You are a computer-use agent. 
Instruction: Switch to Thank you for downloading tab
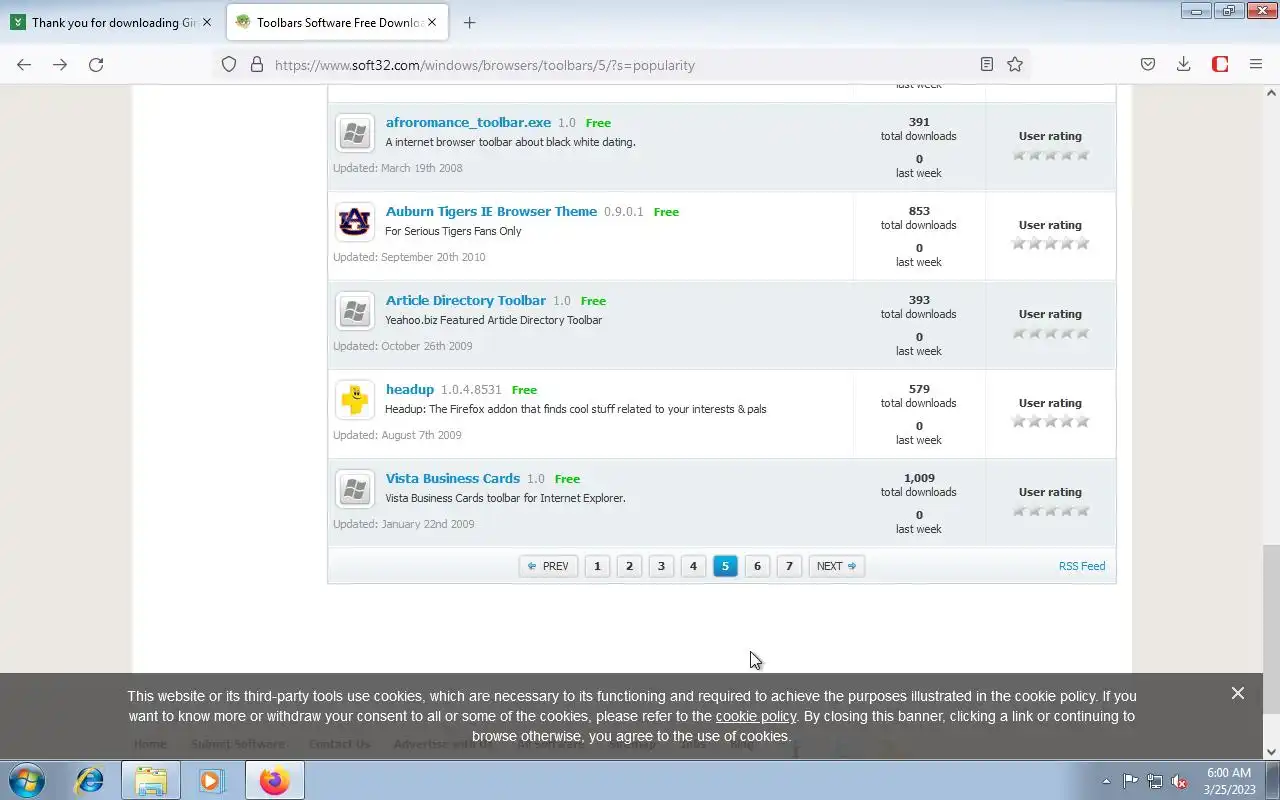(111, 22)
